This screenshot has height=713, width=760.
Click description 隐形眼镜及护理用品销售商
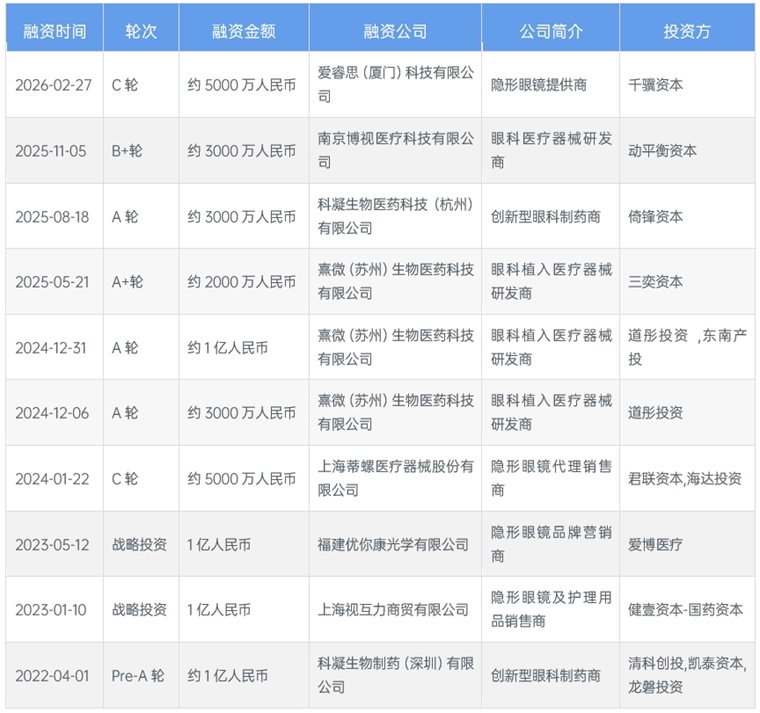click(551, 609)
